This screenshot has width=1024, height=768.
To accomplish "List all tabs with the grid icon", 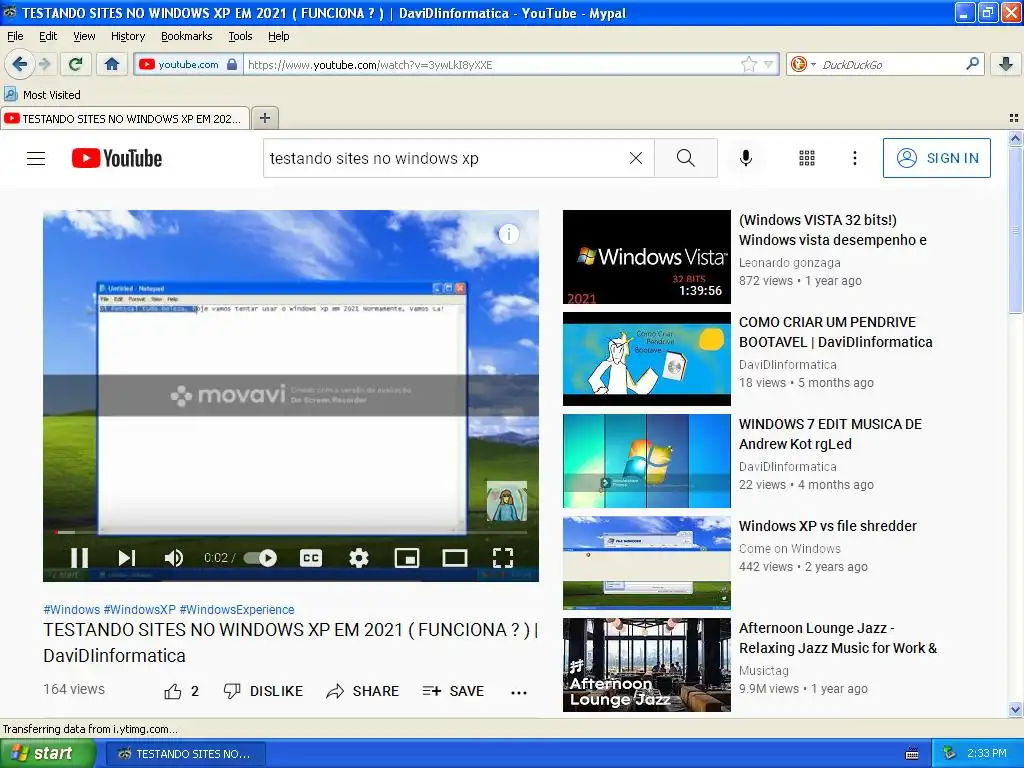I will coord(1014,118).
